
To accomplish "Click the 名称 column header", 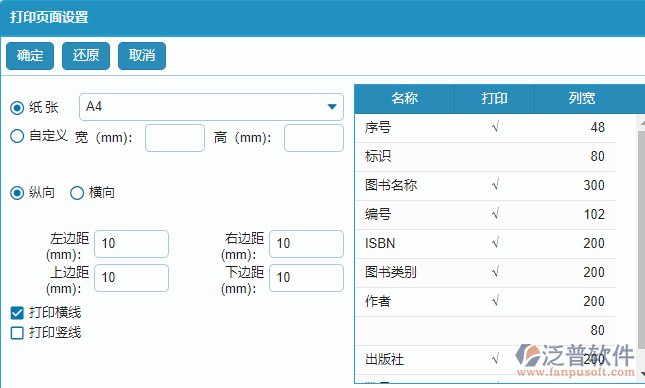I will click(x=404, y=99).
